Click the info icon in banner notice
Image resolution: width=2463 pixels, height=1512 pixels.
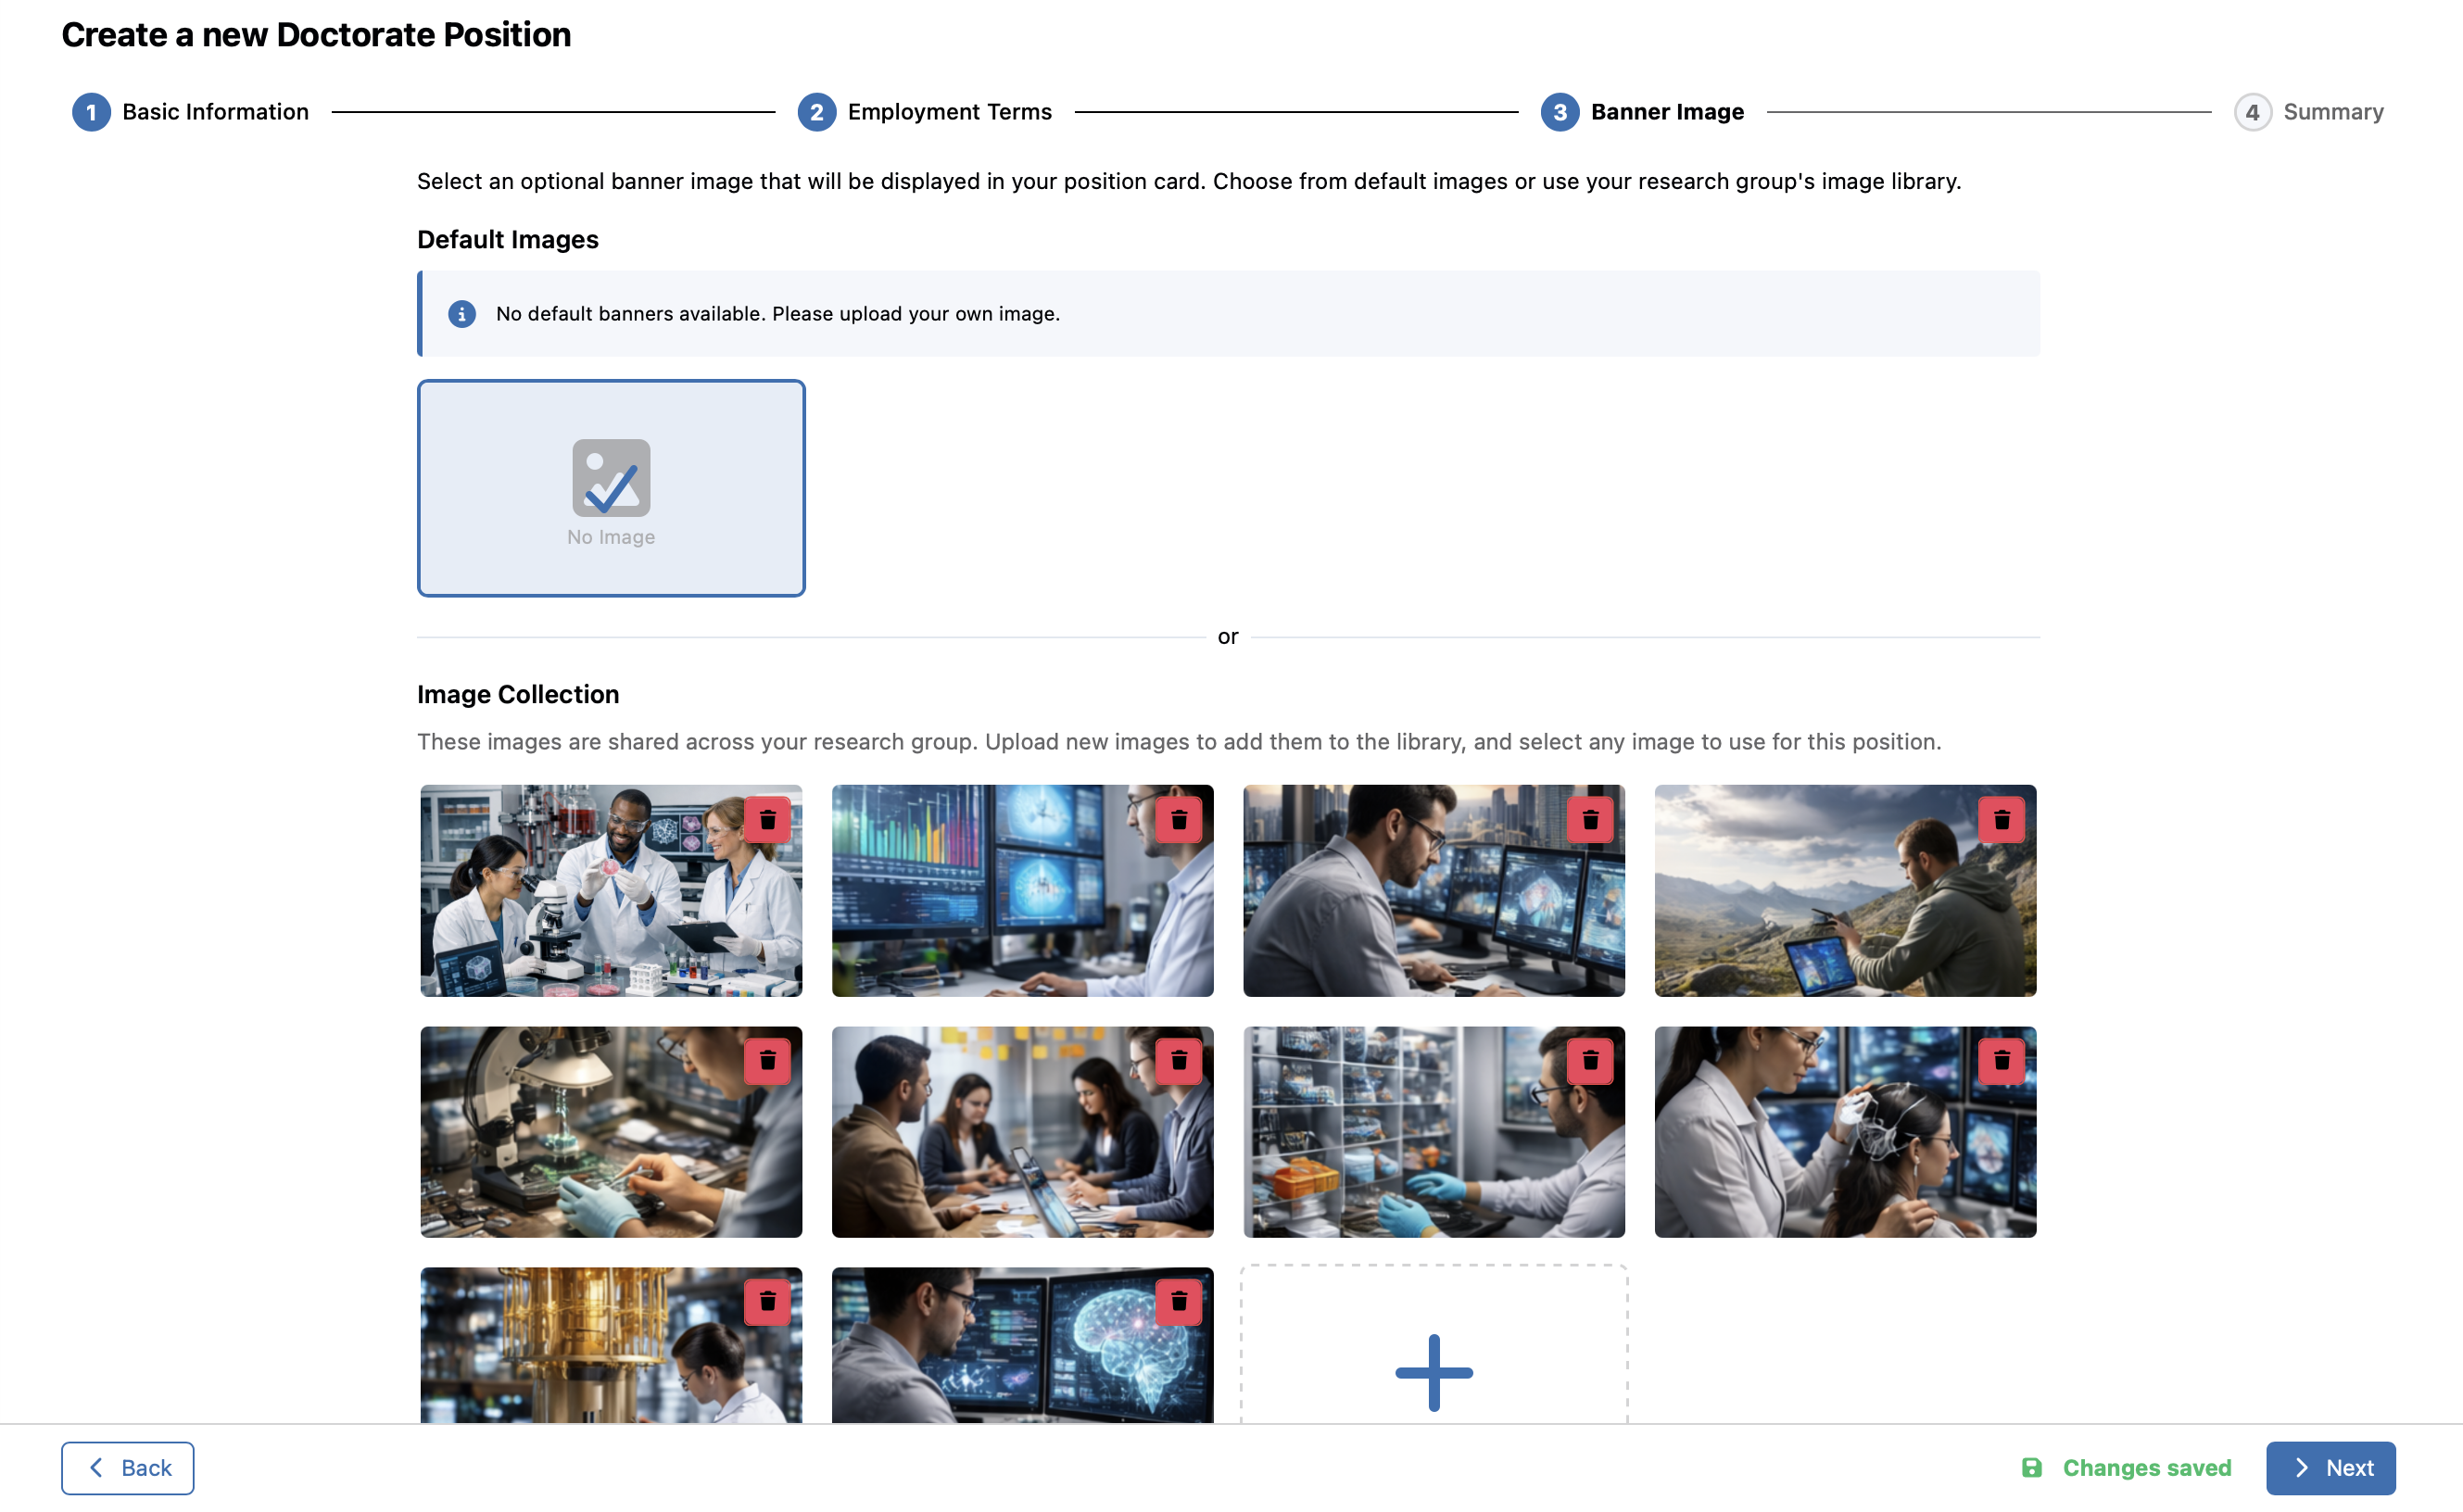(461, 314)
